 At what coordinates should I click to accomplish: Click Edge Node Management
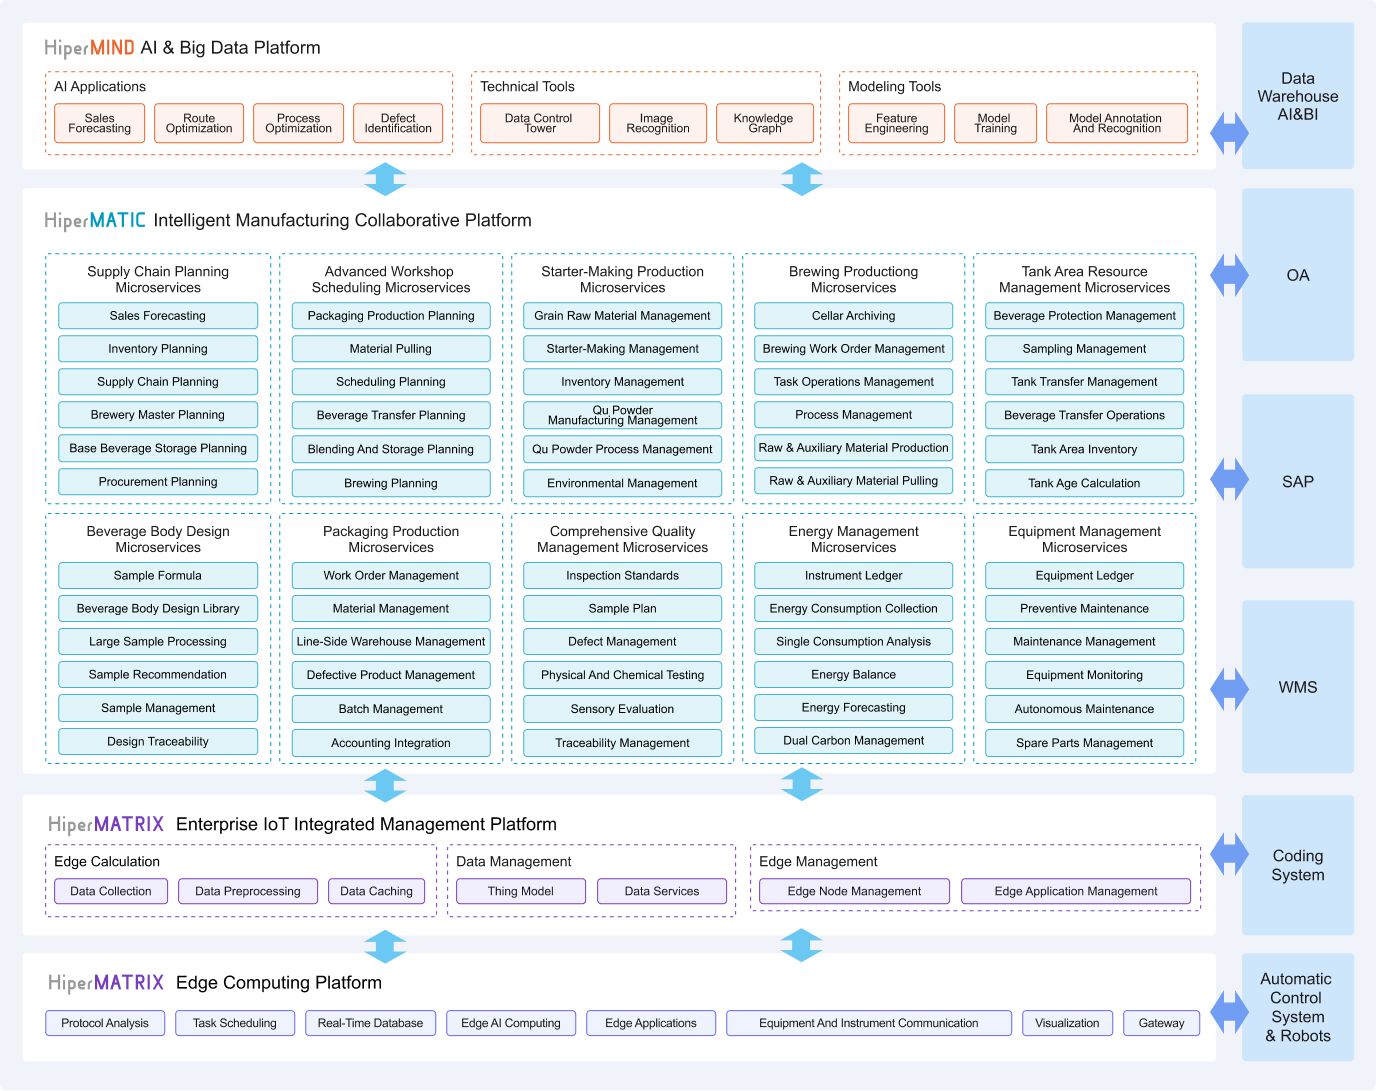(x=855, y=891)
